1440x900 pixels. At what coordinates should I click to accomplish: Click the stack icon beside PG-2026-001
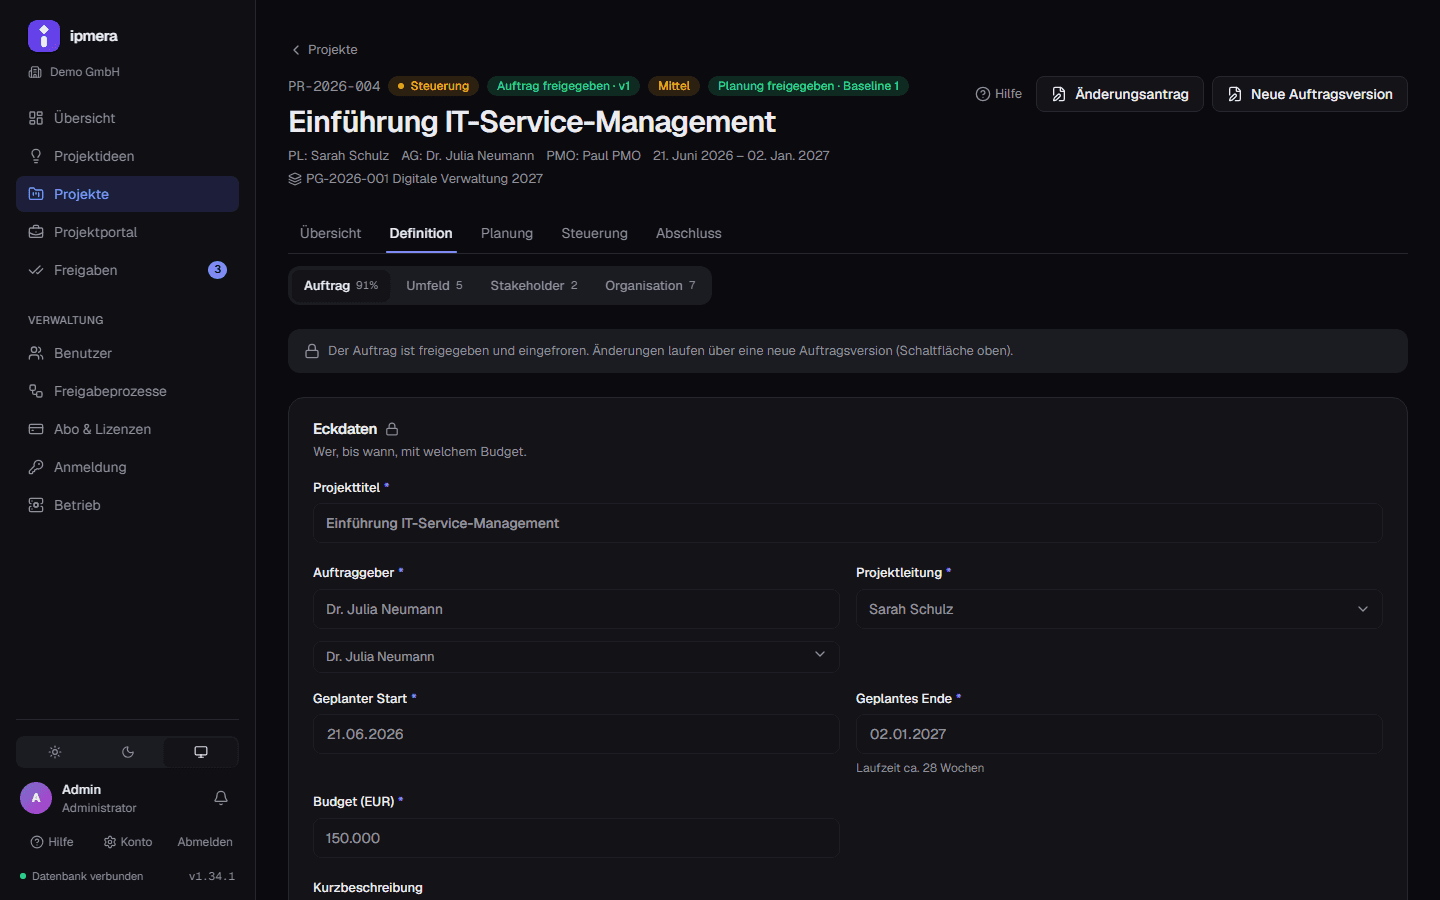point(295,179)
